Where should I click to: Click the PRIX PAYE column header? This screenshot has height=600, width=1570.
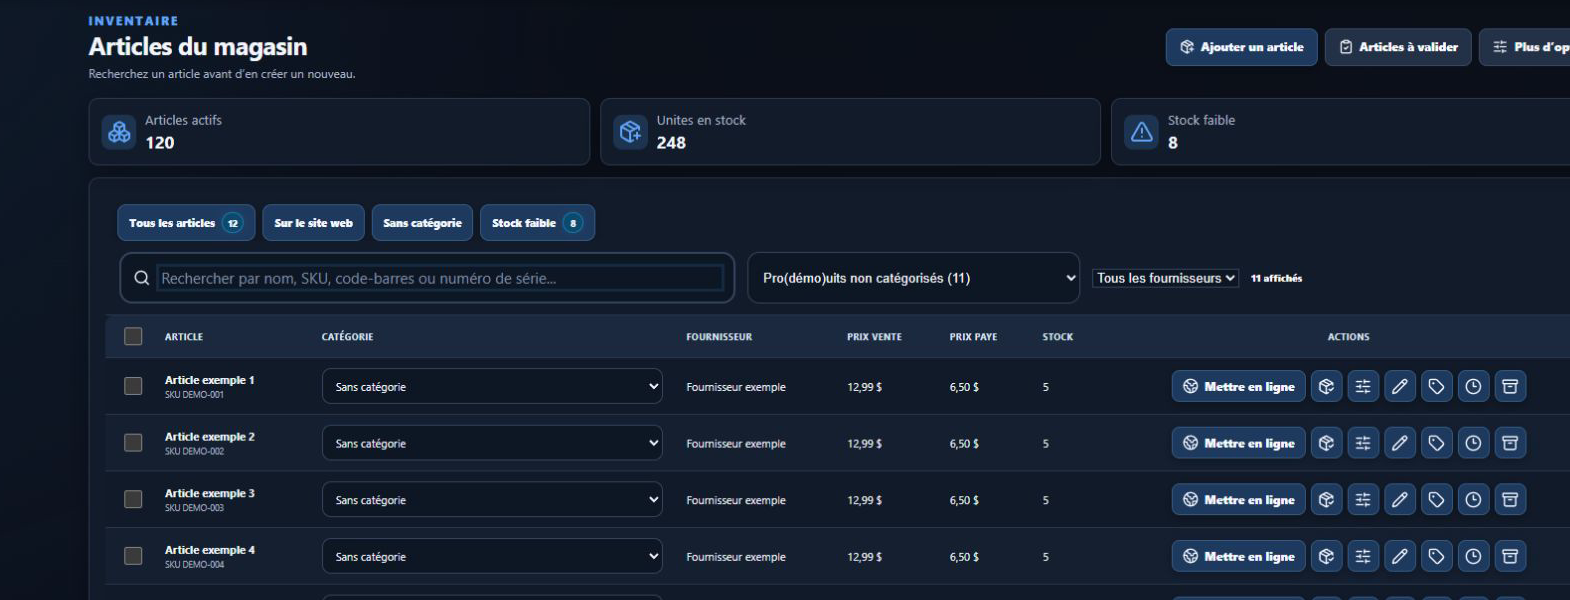[973, 337]
